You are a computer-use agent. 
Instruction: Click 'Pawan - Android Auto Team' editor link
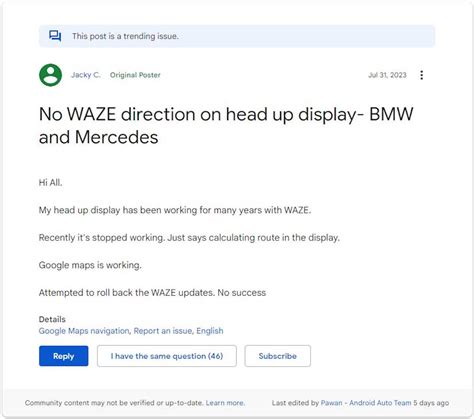click(x=366, y=403)
